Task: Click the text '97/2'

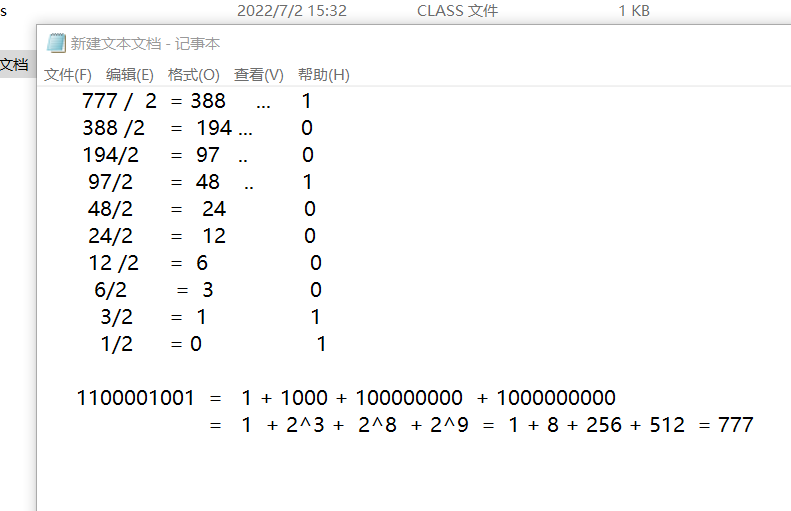Action: tap(110, 182)
